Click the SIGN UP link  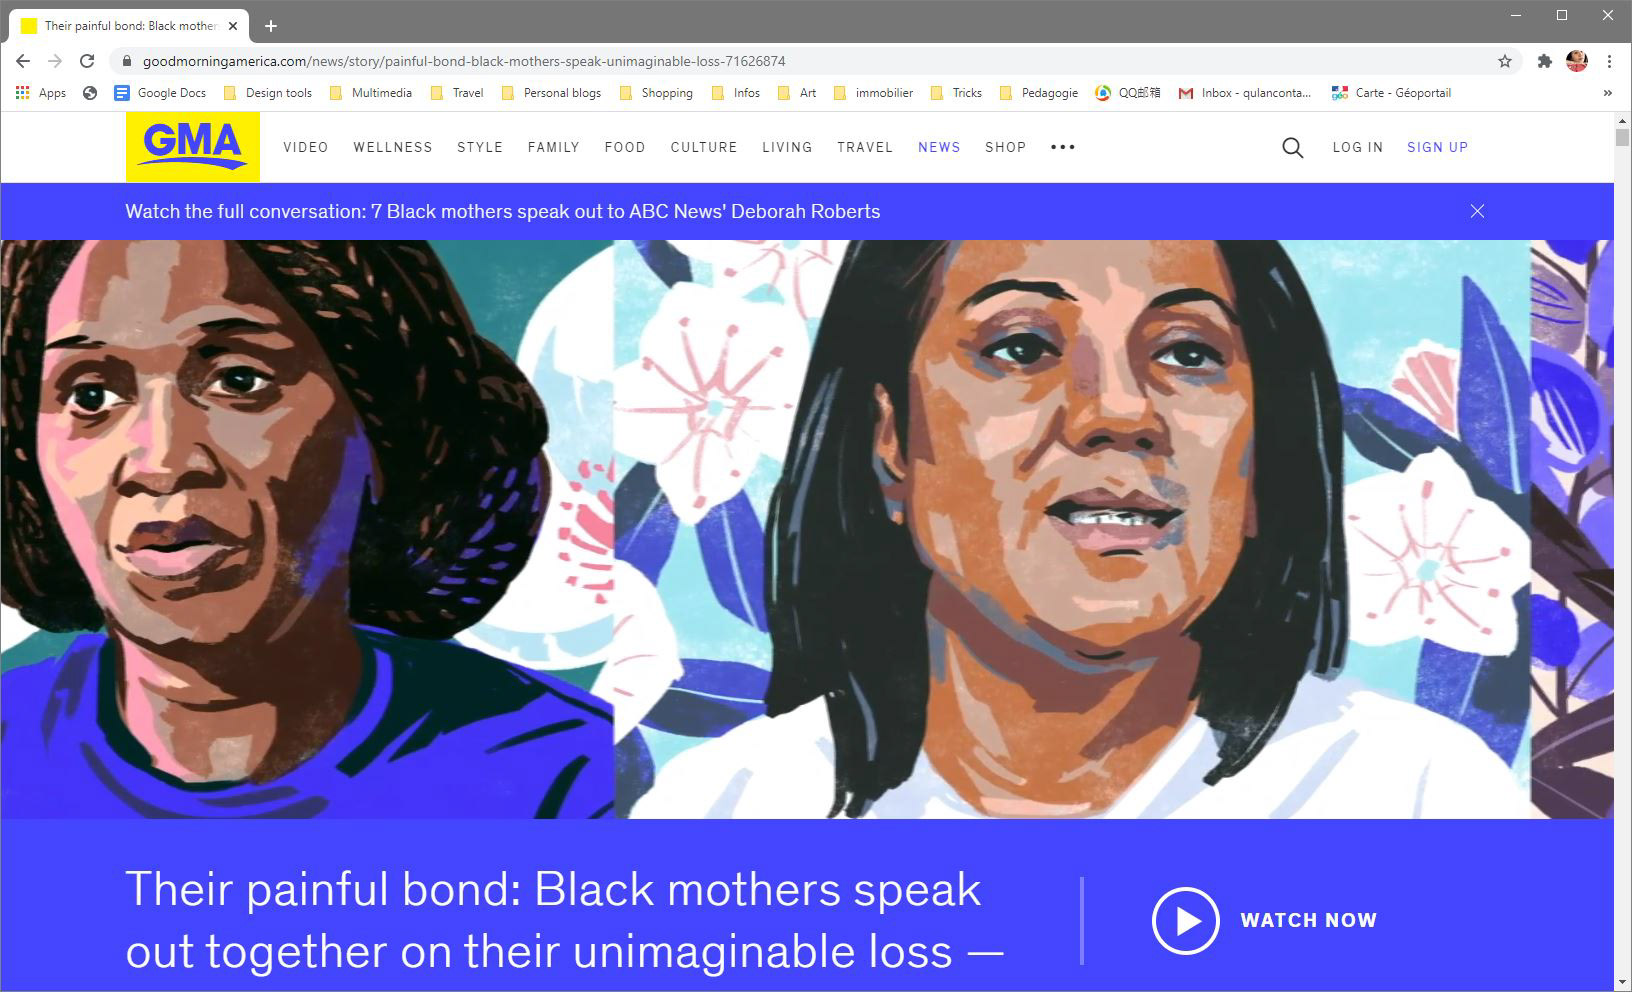[1437, 147]
